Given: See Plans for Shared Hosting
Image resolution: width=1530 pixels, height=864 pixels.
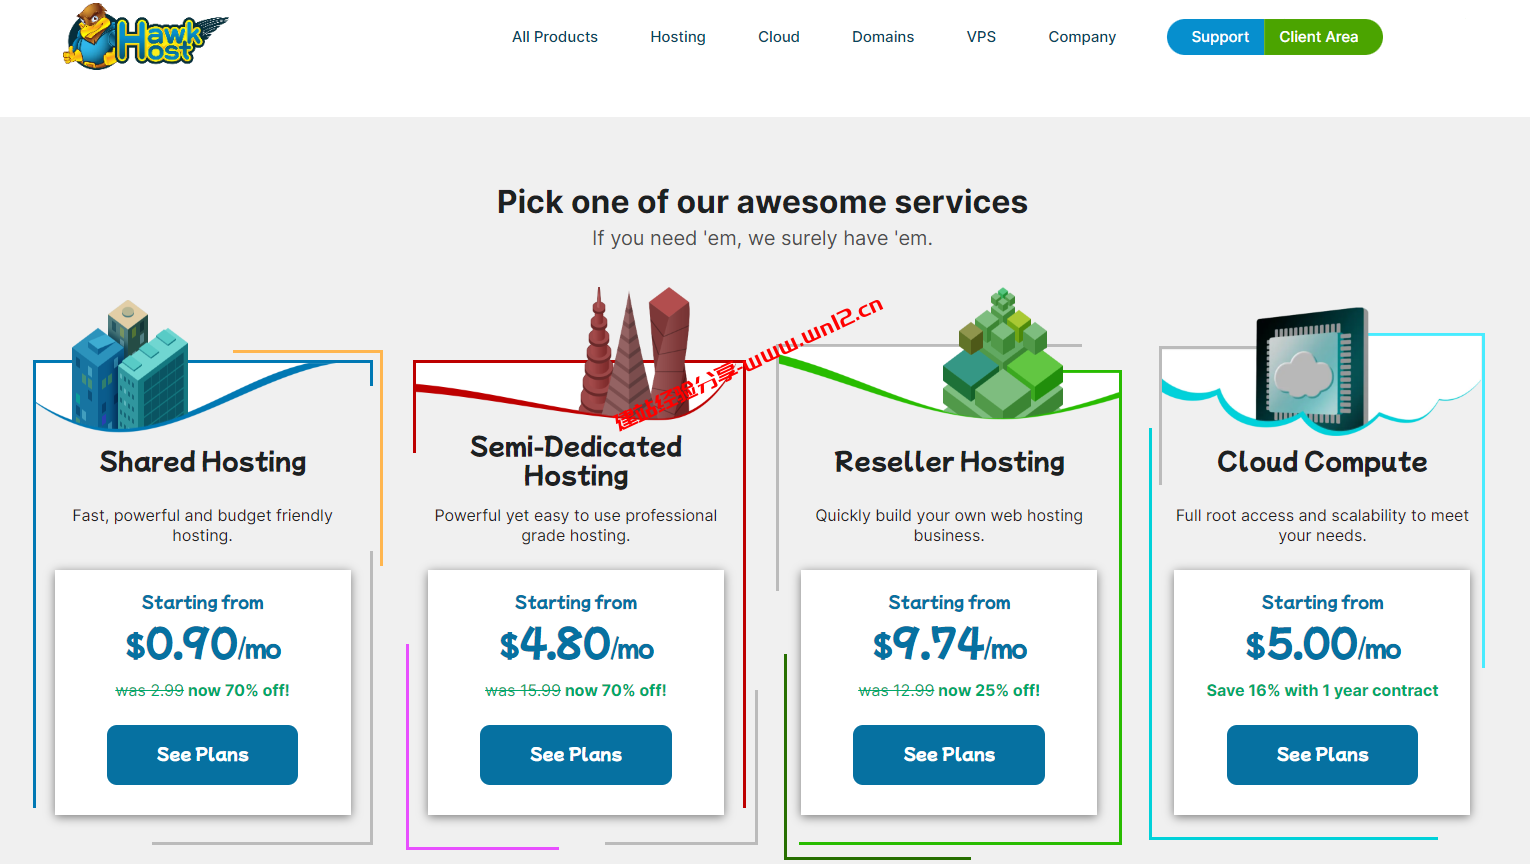Looking at the screenshot, I should point(202,755).
